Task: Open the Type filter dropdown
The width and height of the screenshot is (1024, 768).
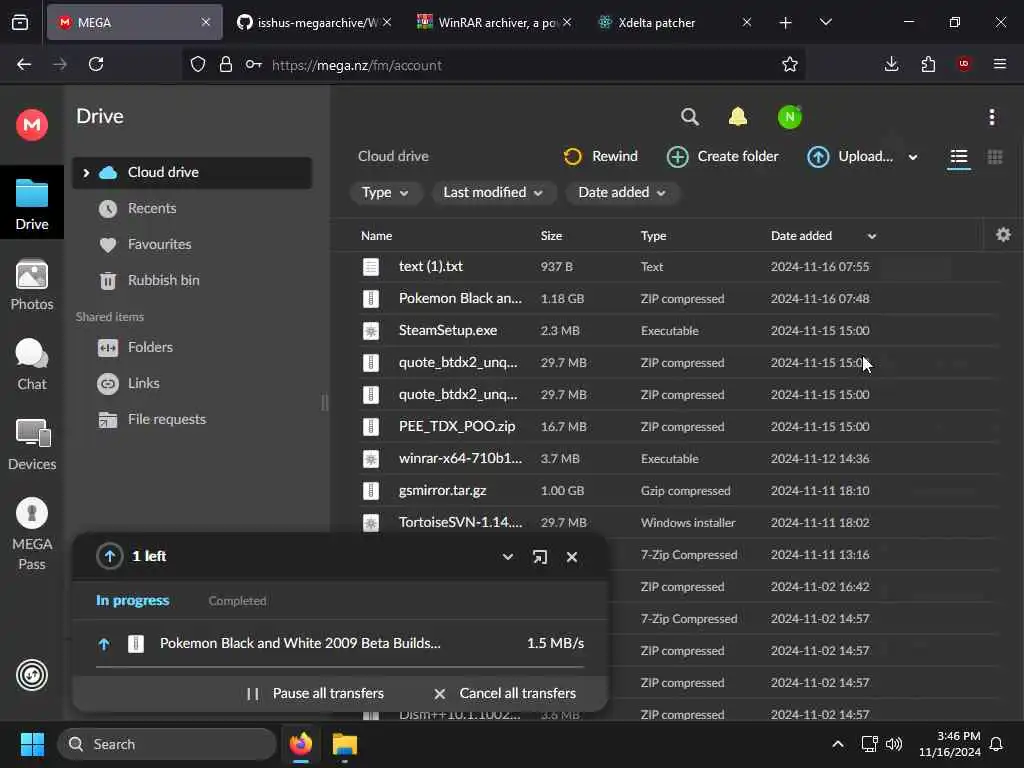Action: tap(385, 193)
